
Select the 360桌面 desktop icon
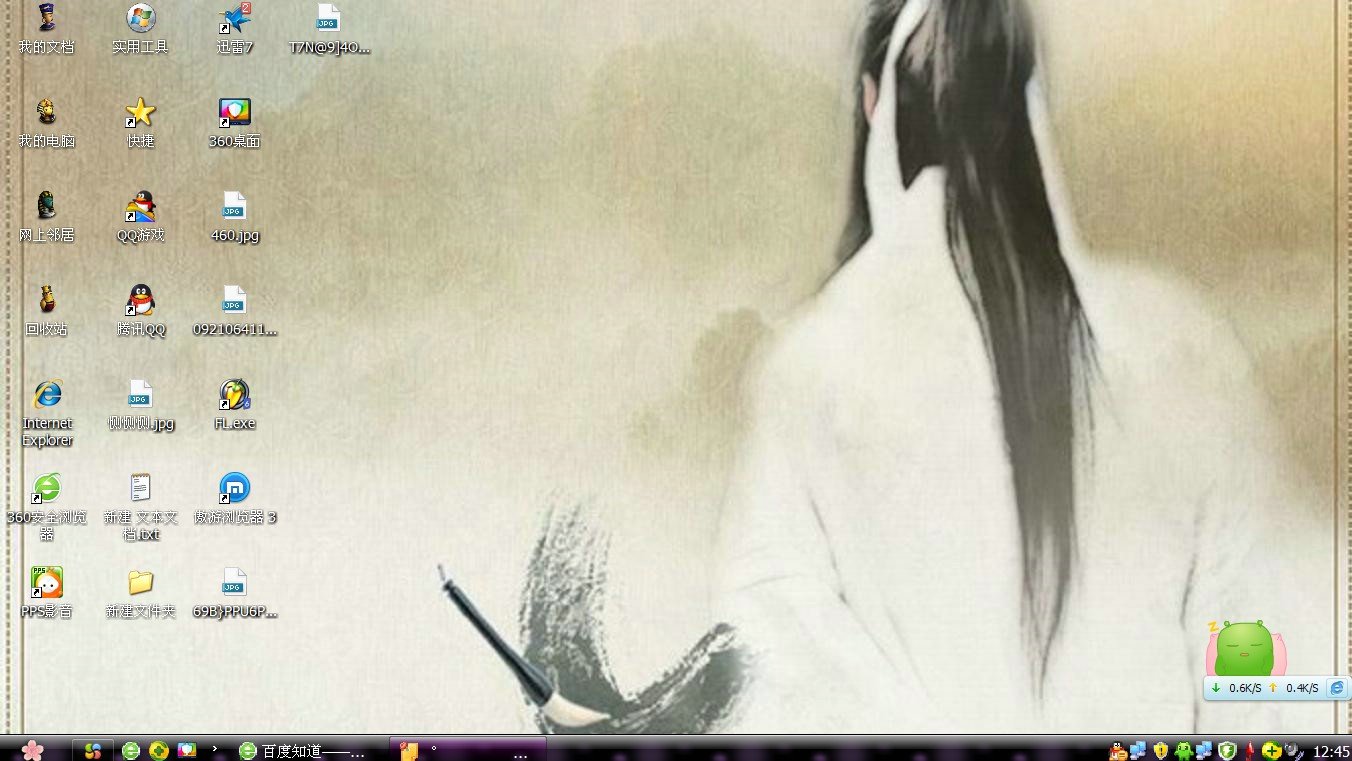click(x=234, y=113)
